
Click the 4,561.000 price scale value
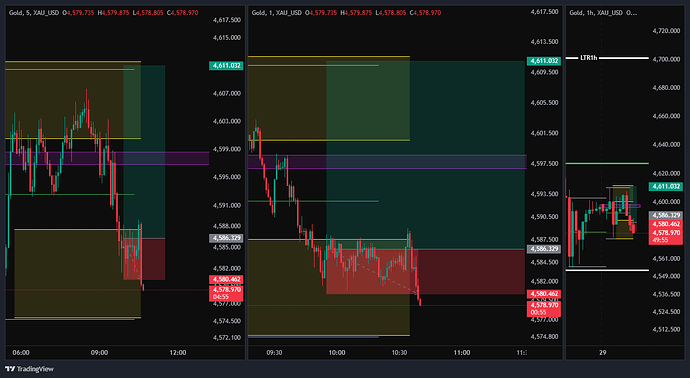666,258
